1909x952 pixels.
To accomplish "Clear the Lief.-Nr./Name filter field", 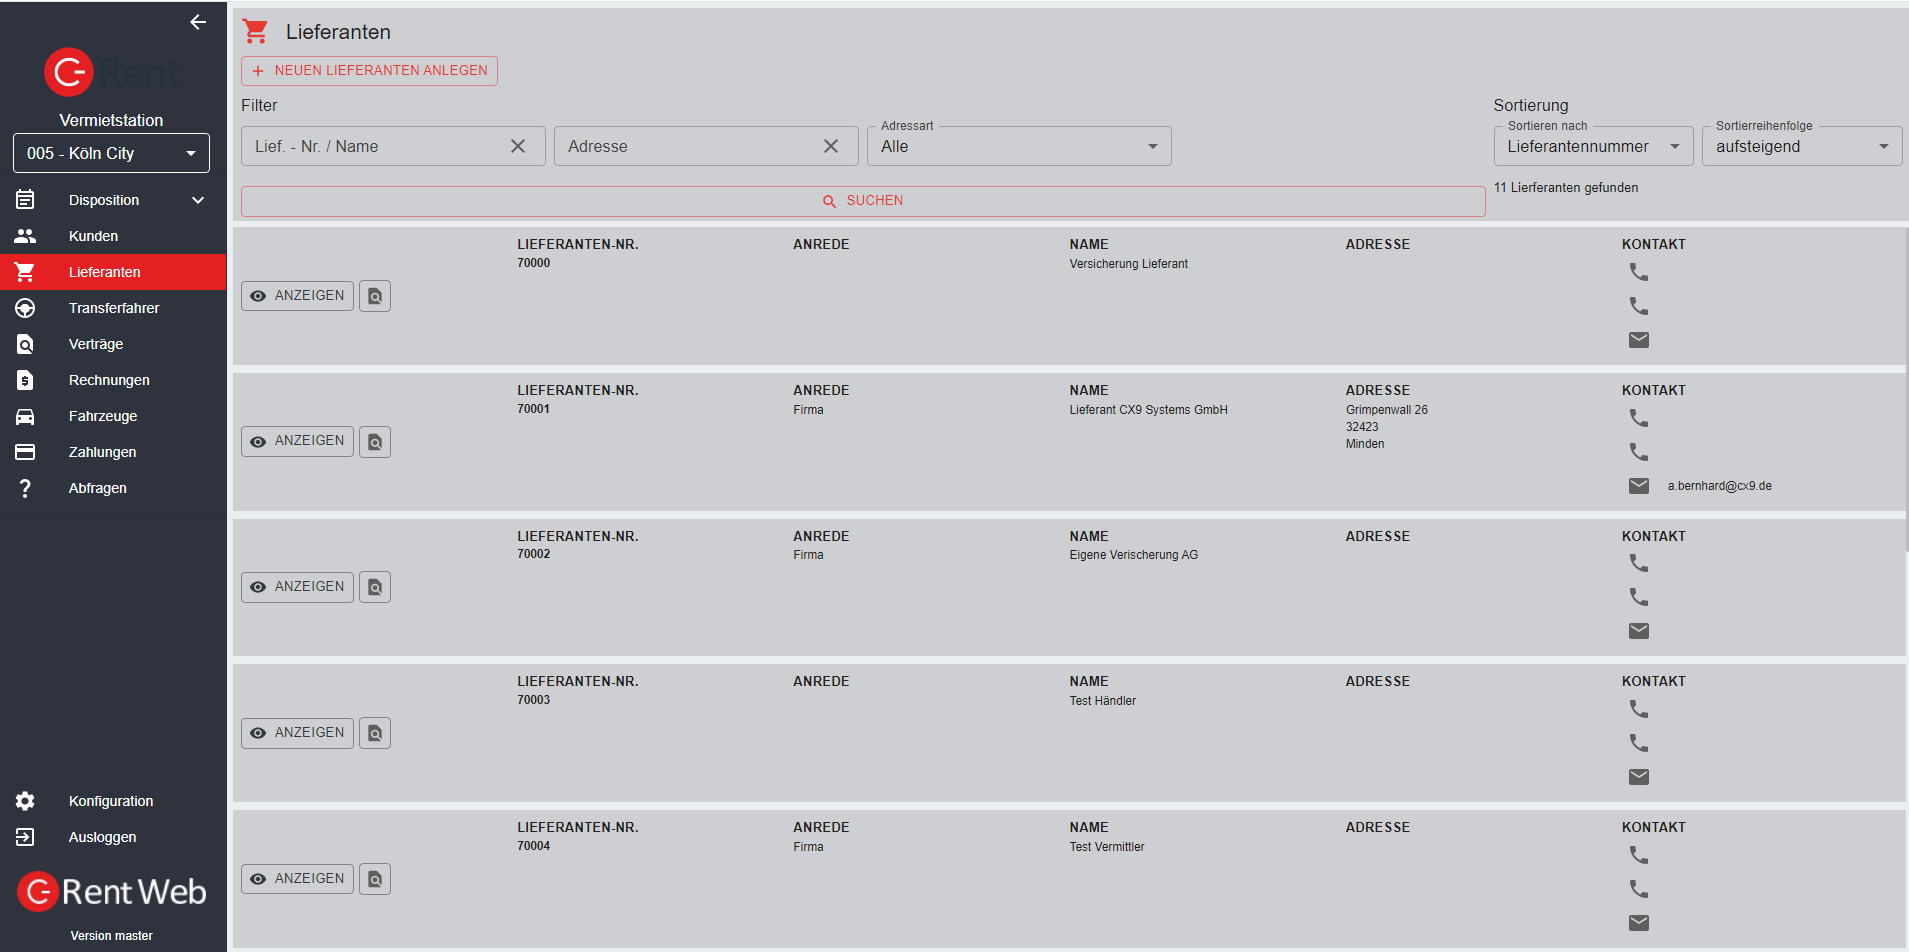I will click(x=518, y=146).
